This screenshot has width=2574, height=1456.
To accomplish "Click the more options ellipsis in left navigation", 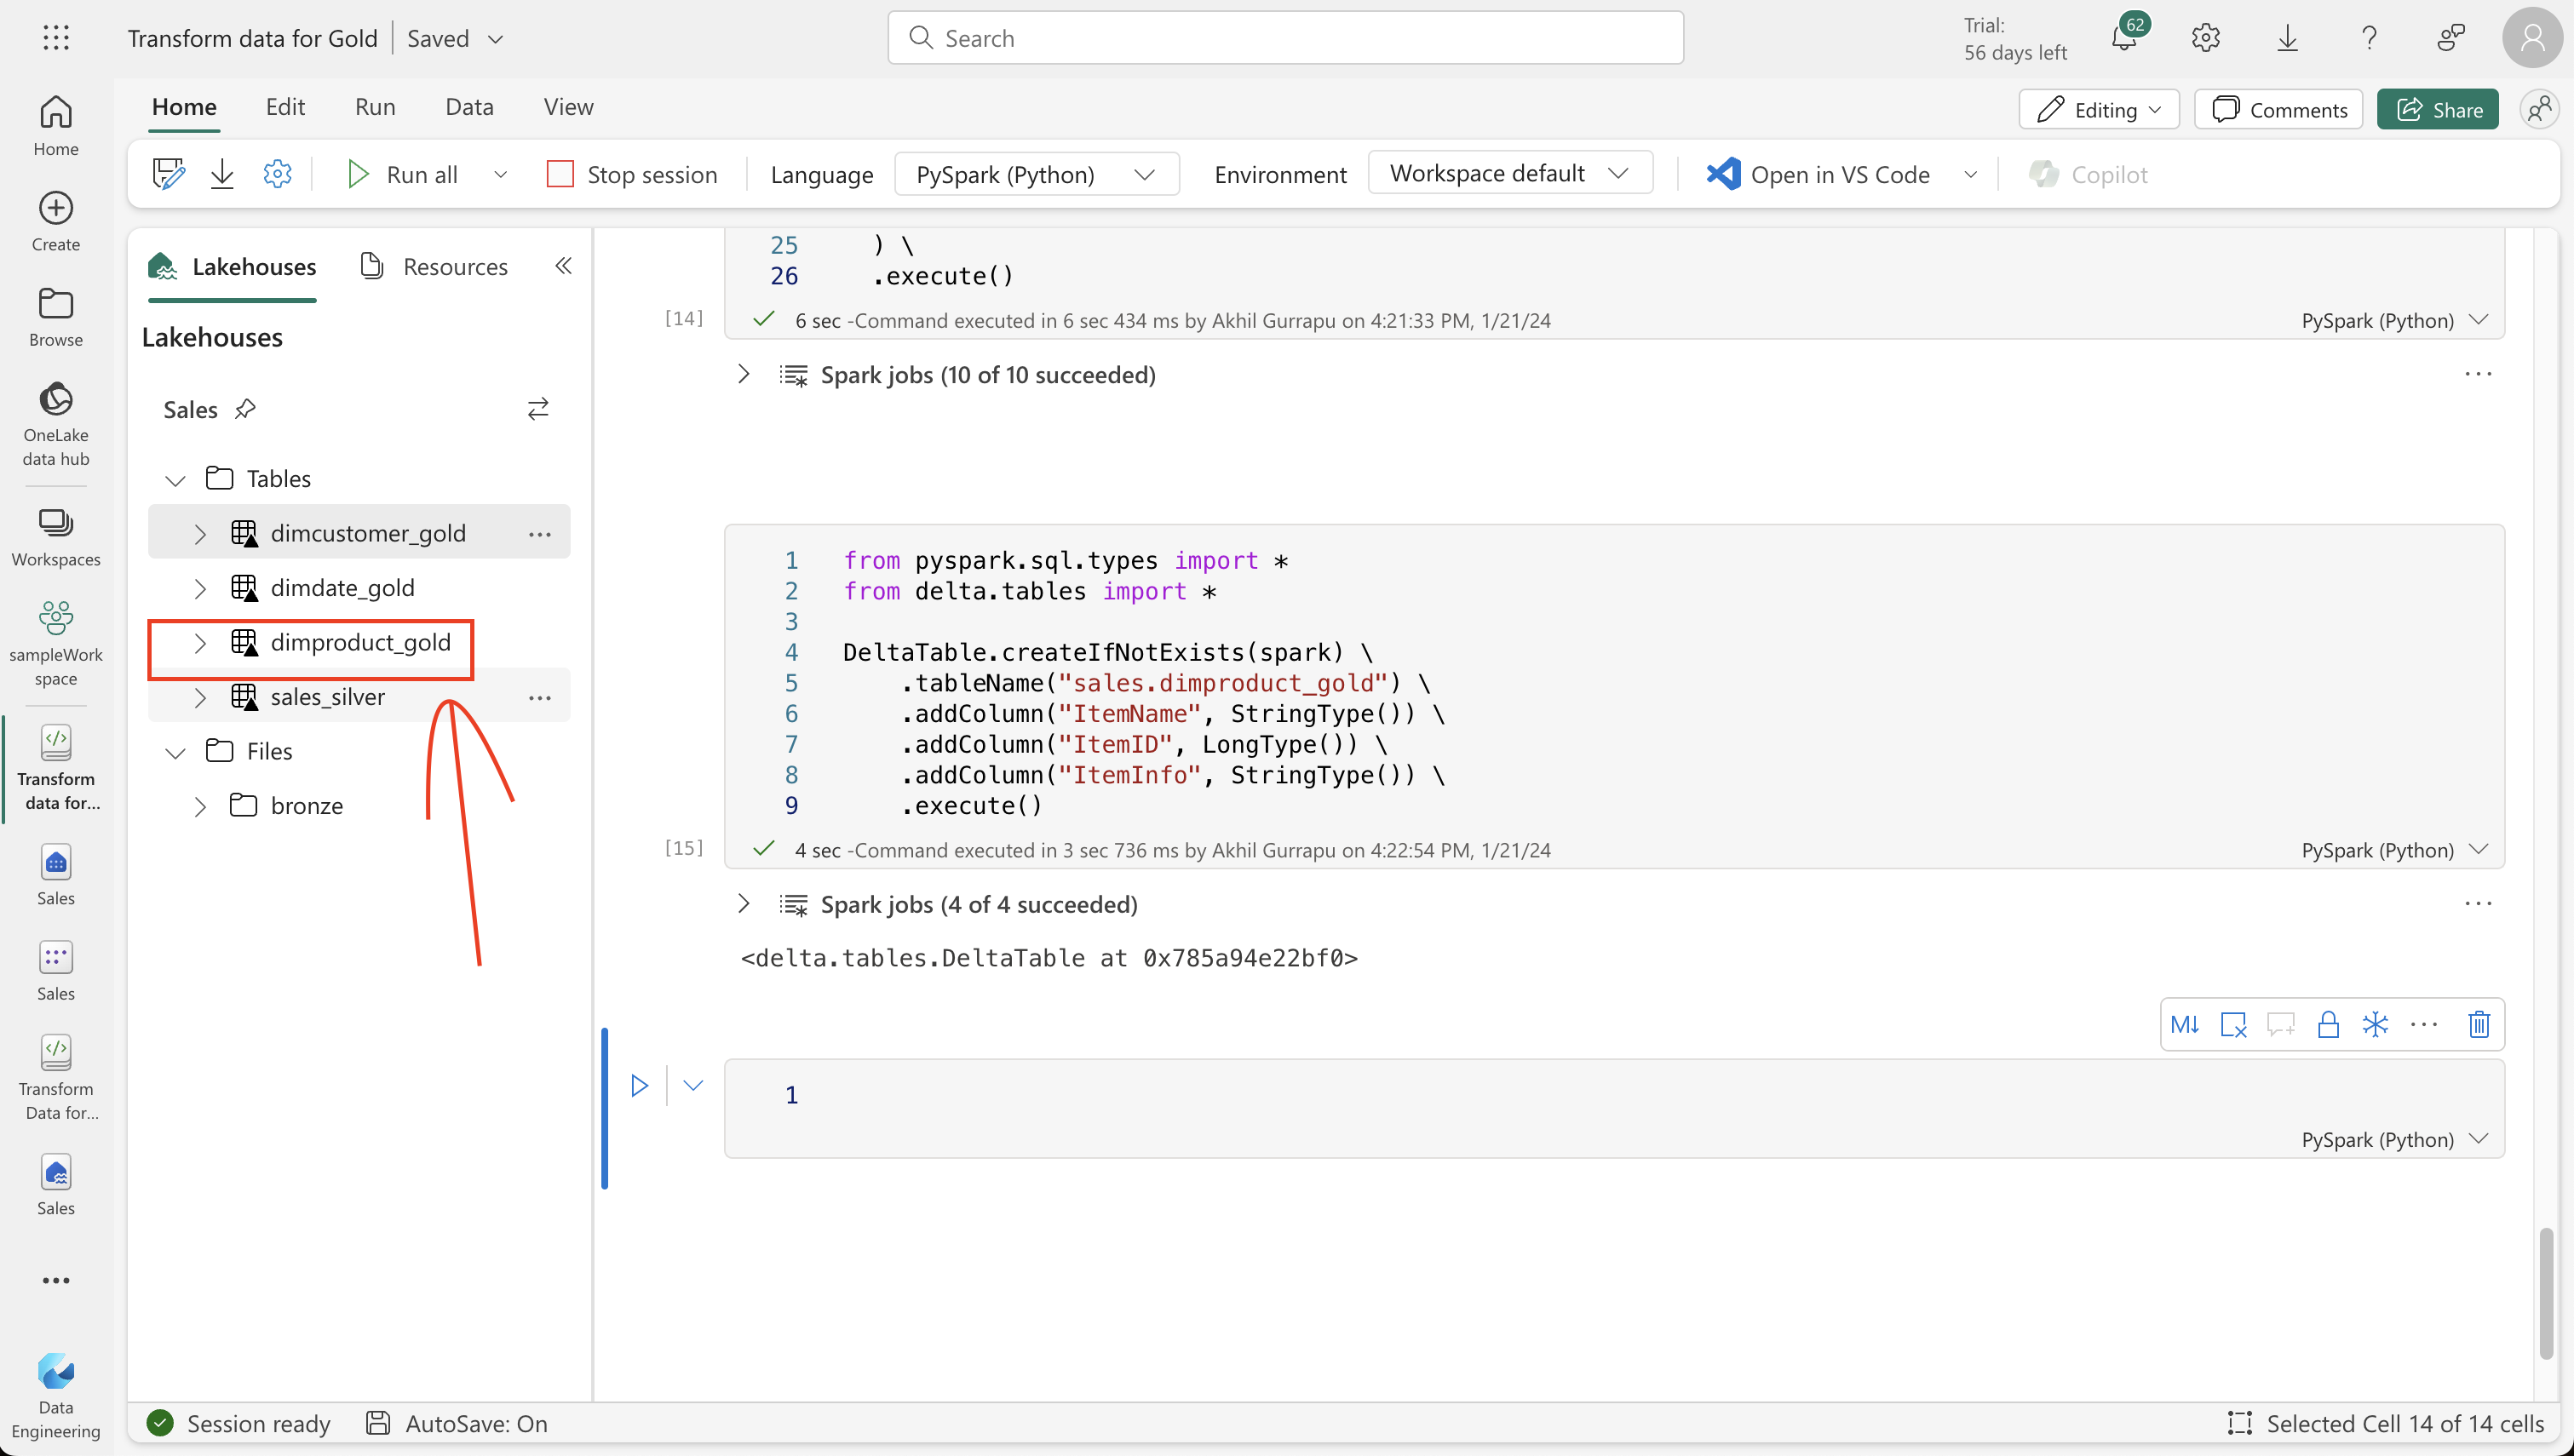I will click(56, 1280).
